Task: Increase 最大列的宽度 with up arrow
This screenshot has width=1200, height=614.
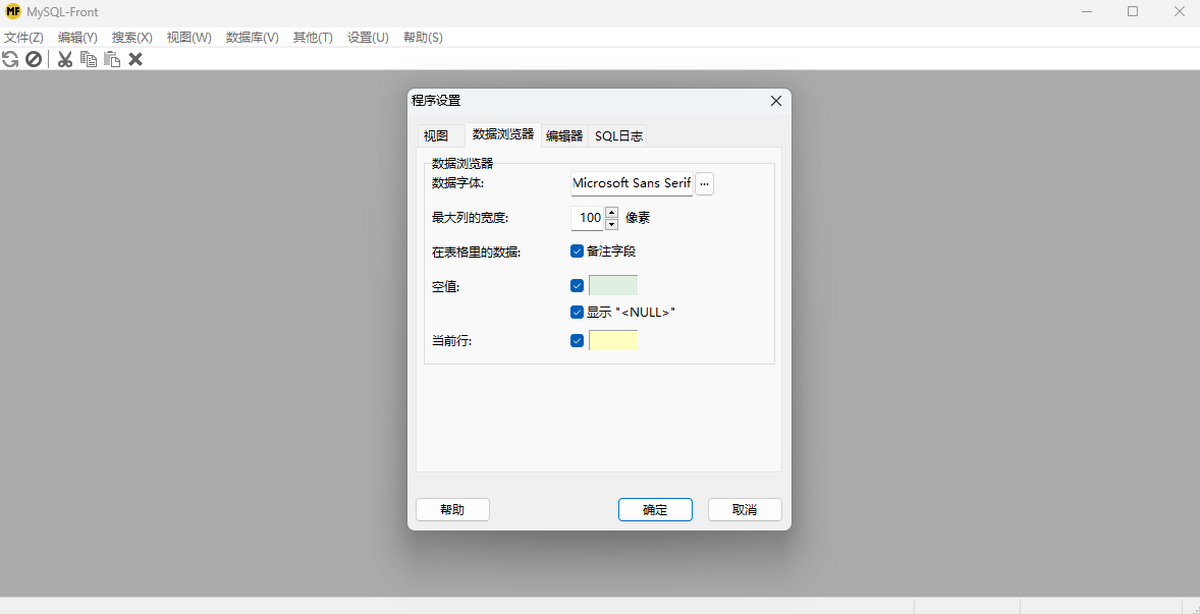Action: [x=612, y=212]
